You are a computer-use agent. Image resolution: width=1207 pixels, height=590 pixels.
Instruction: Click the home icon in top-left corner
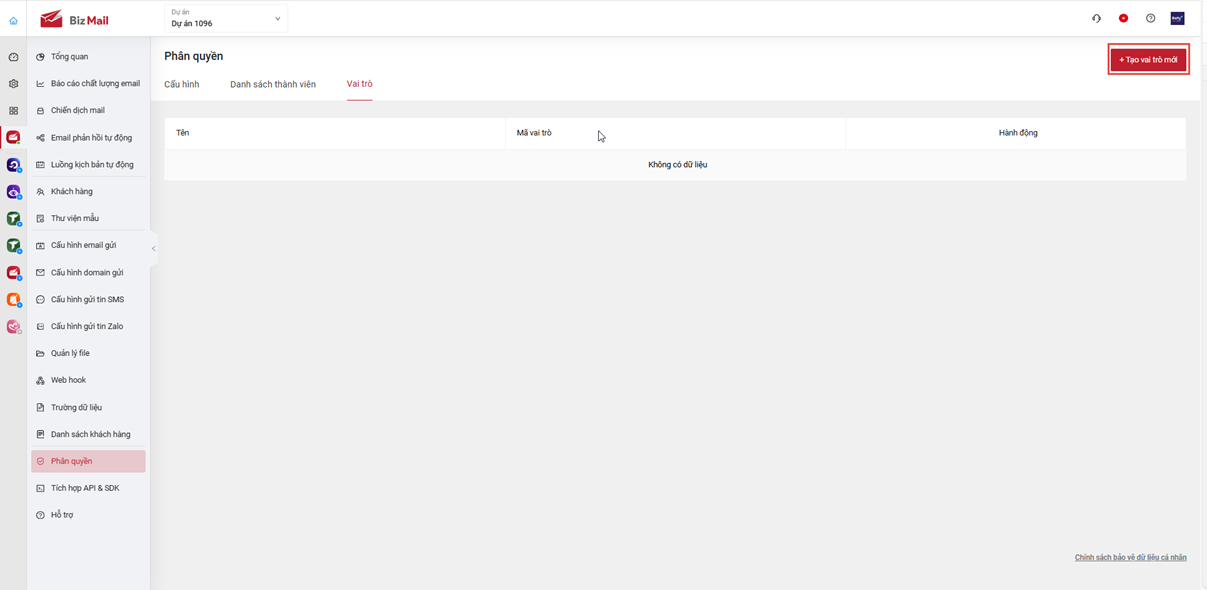(13, 20)
